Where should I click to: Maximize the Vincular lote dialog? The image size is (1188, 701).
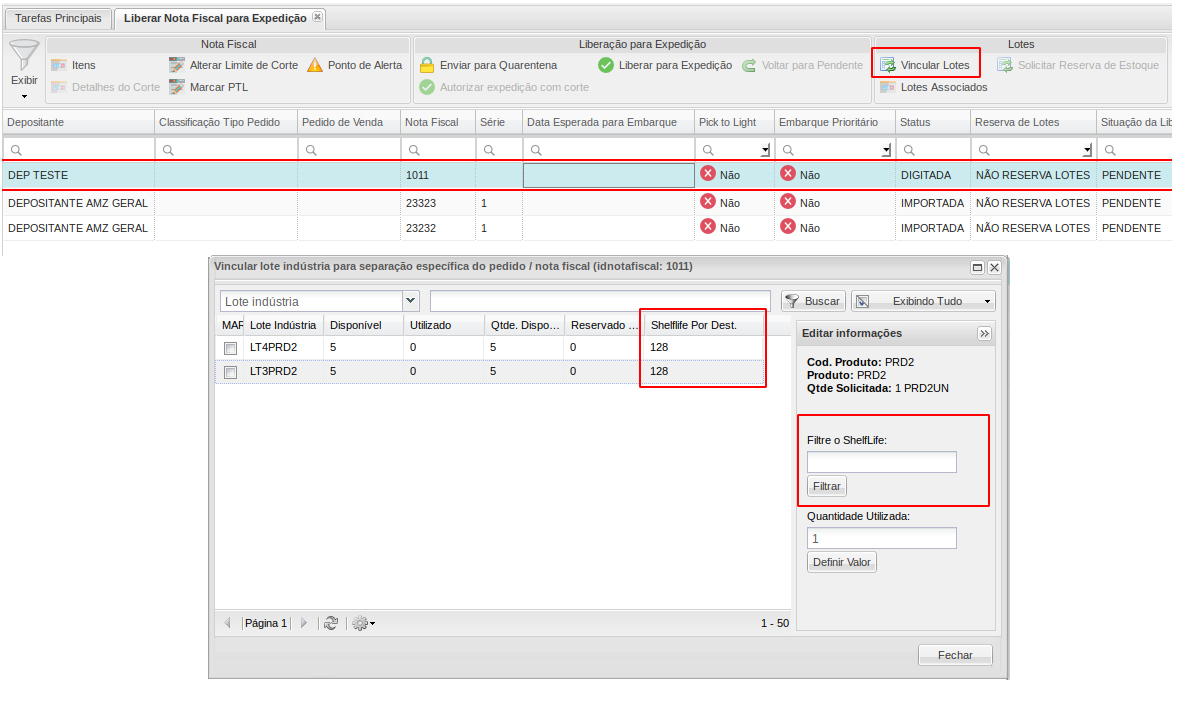click(977, 268)
